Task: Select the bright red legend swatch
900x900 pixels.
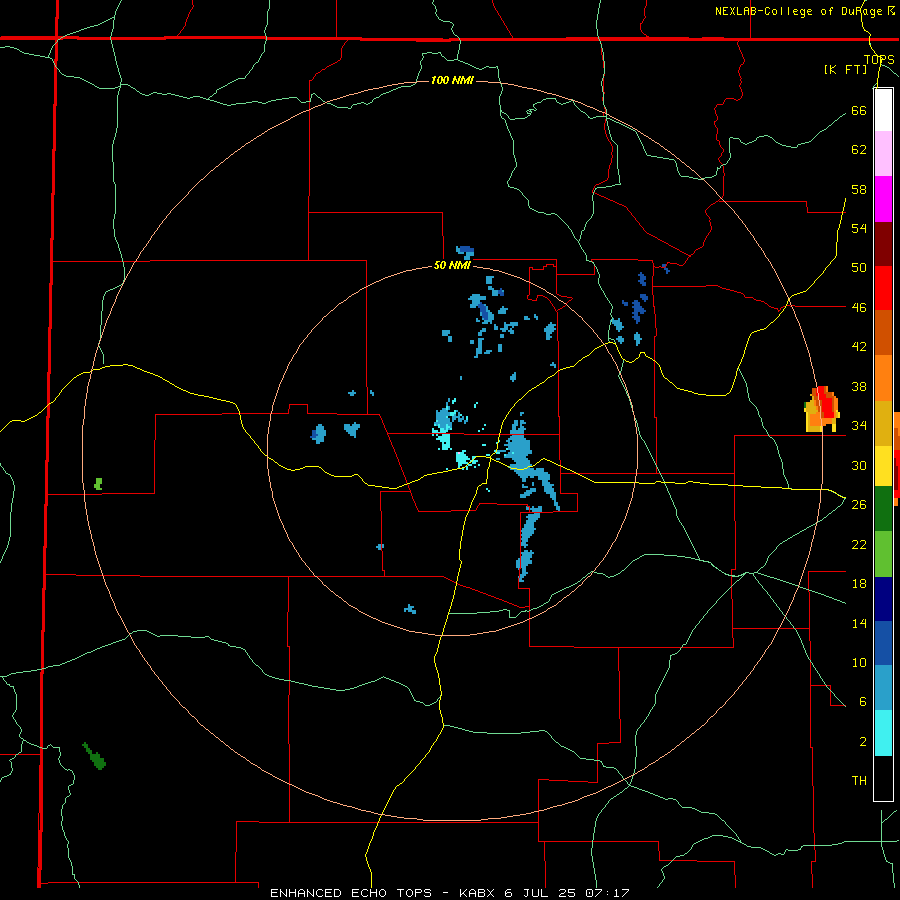Action: tap(883, 288)
